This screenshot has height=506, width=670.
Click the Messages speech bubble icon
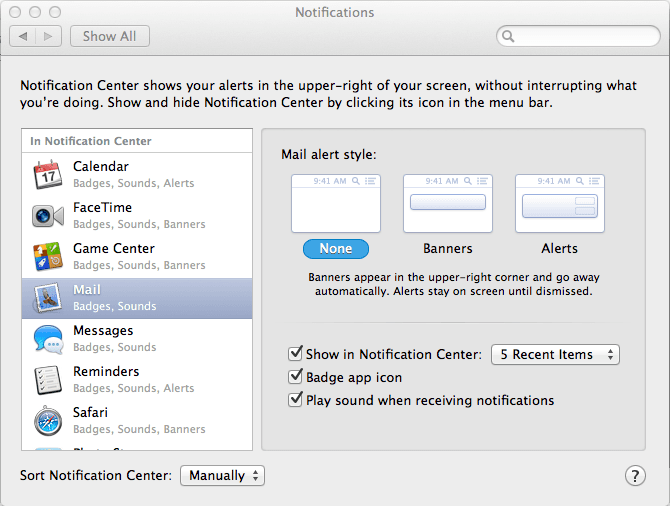point(48,339)
